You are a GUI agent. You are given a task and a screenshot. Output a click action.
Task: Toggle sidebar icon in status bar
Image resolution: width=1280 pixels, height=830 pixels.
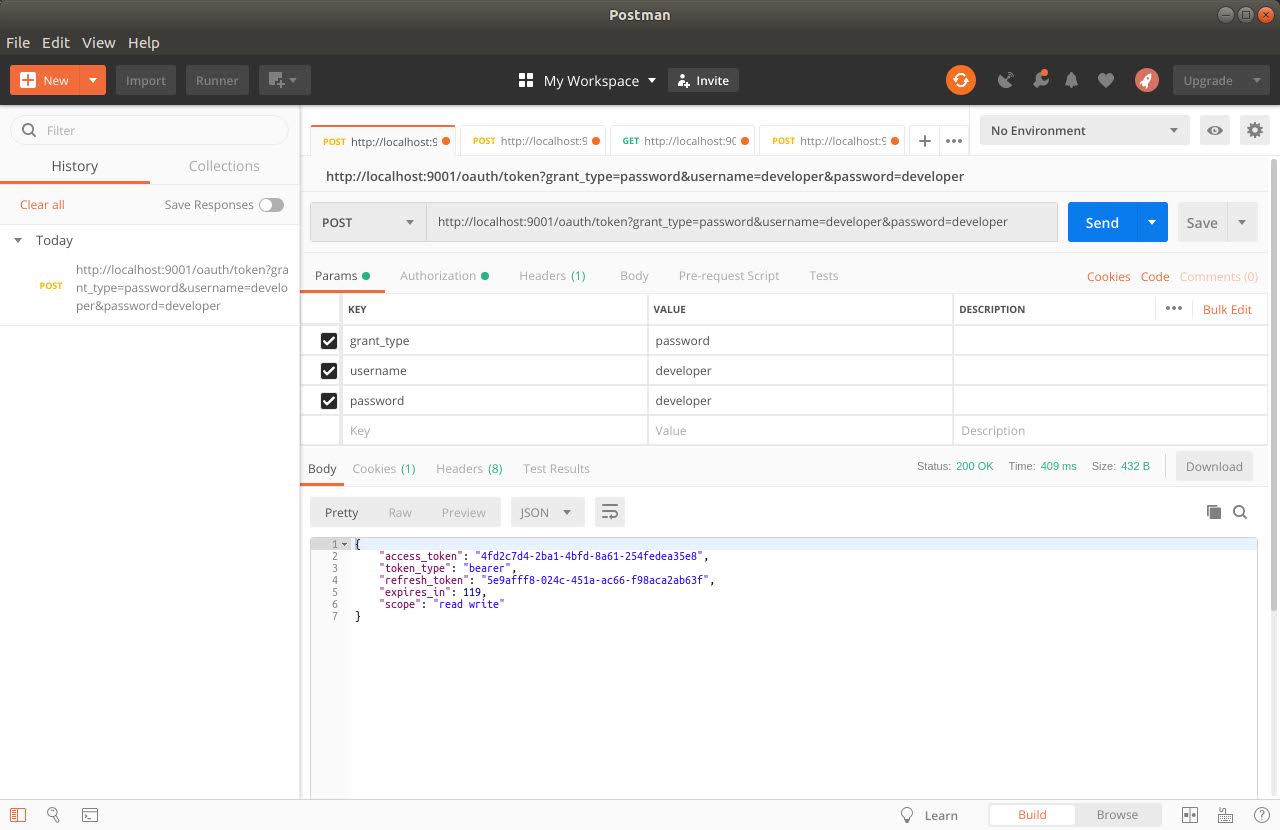pyautogui.click(x=18, y=815)
